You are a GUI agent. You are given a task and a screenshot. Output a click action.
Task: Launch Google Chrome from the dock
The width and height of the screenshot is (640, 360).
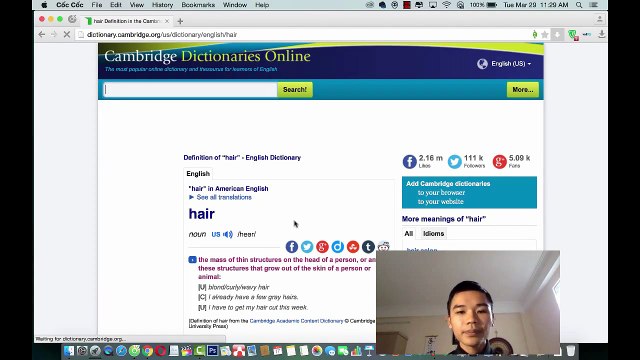click(147, 350)
